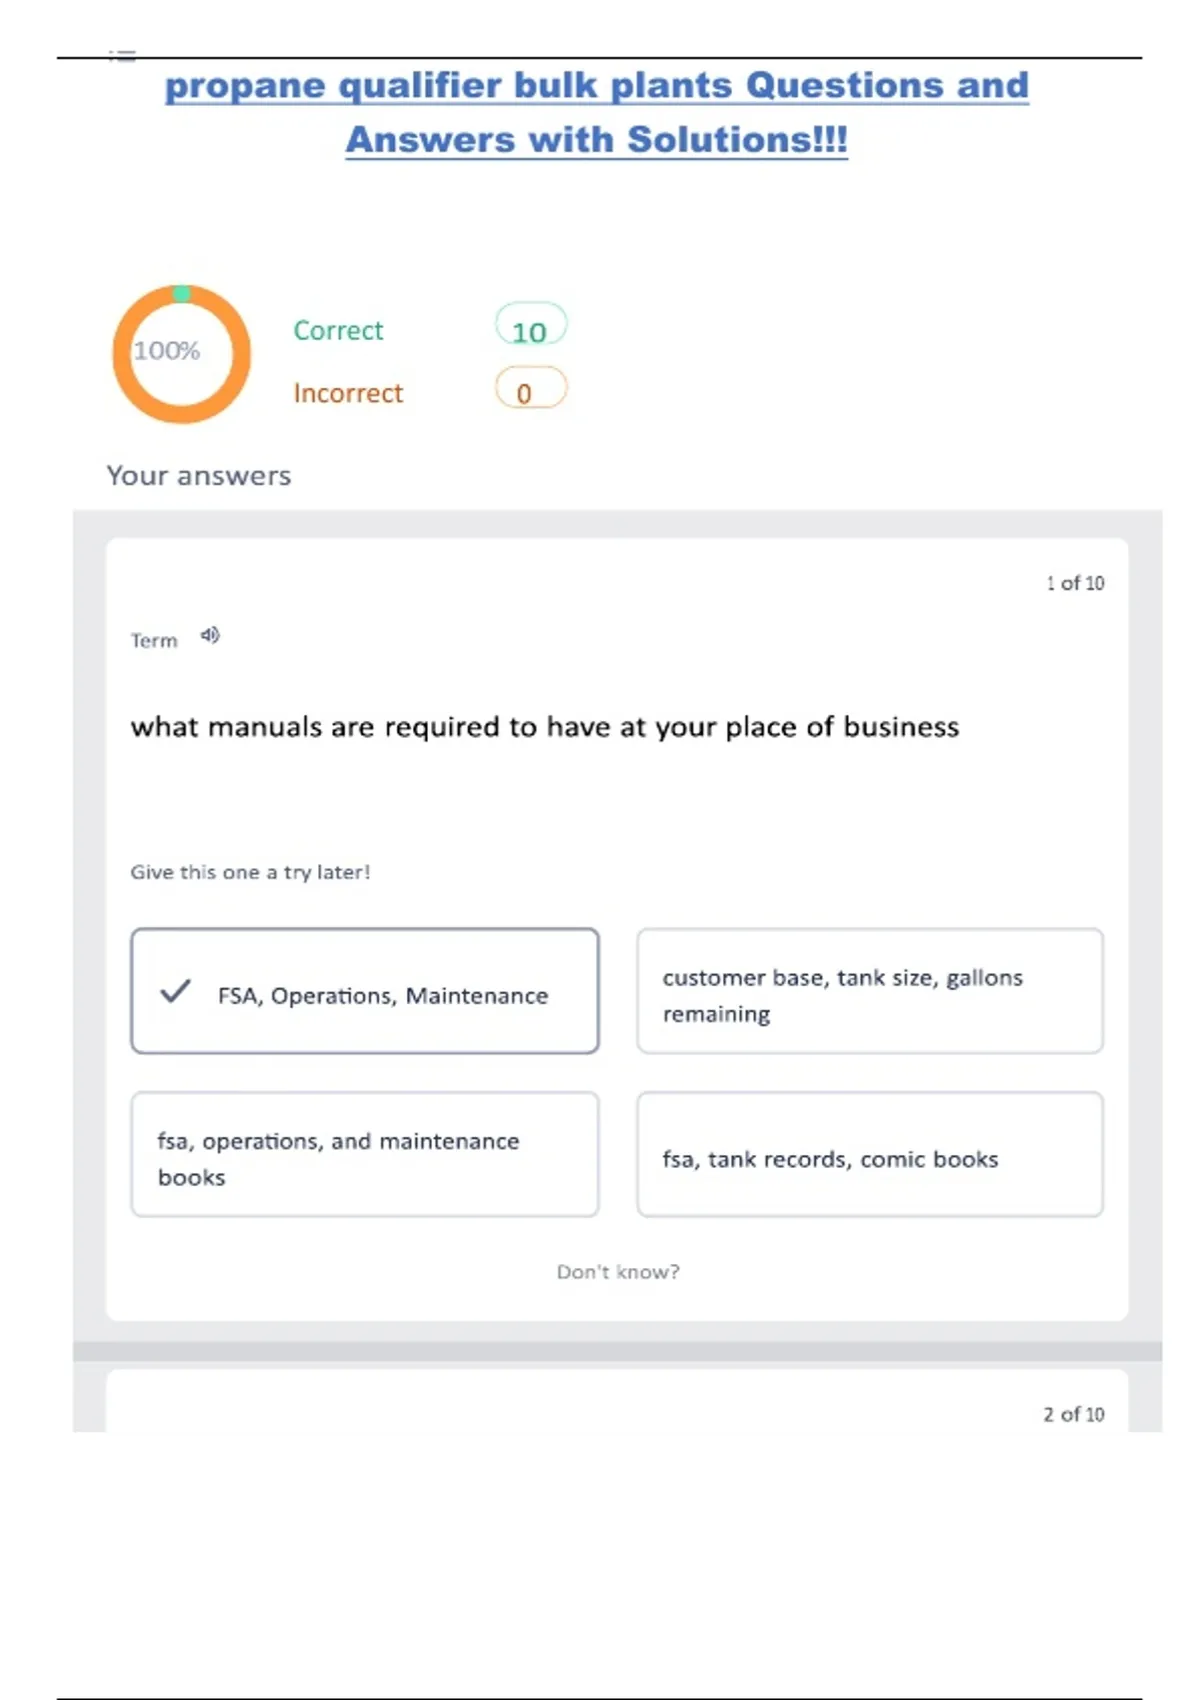Click the audio speaker icon beside Term
The width and height of the screenshot is (1200, 1700).
210,635
